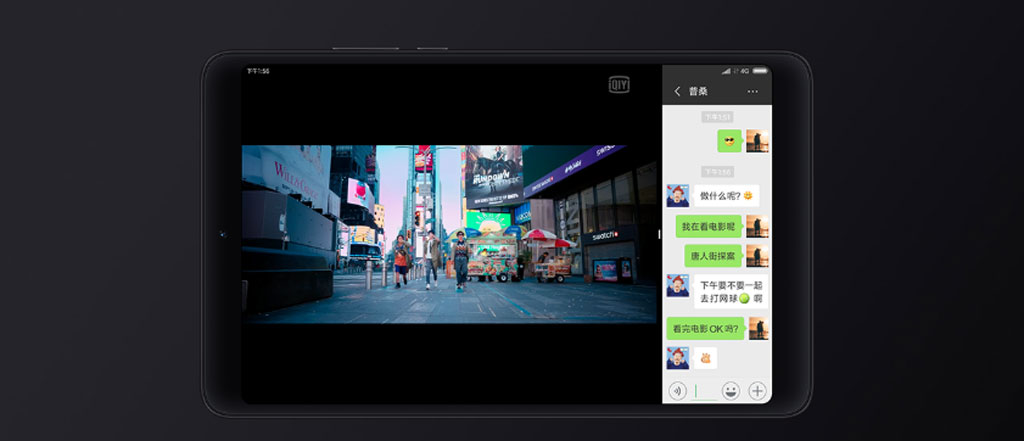Click the split-screen divider handle

pyautogui.click(x=659, y=234)
